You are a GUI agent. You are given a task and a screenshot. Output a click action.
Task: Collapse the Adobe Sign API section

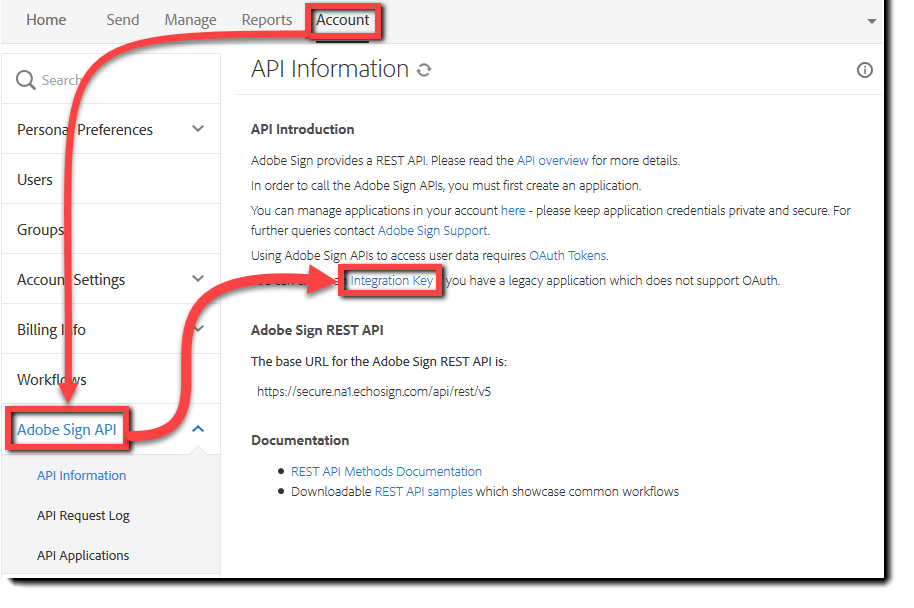coord(198,429)
